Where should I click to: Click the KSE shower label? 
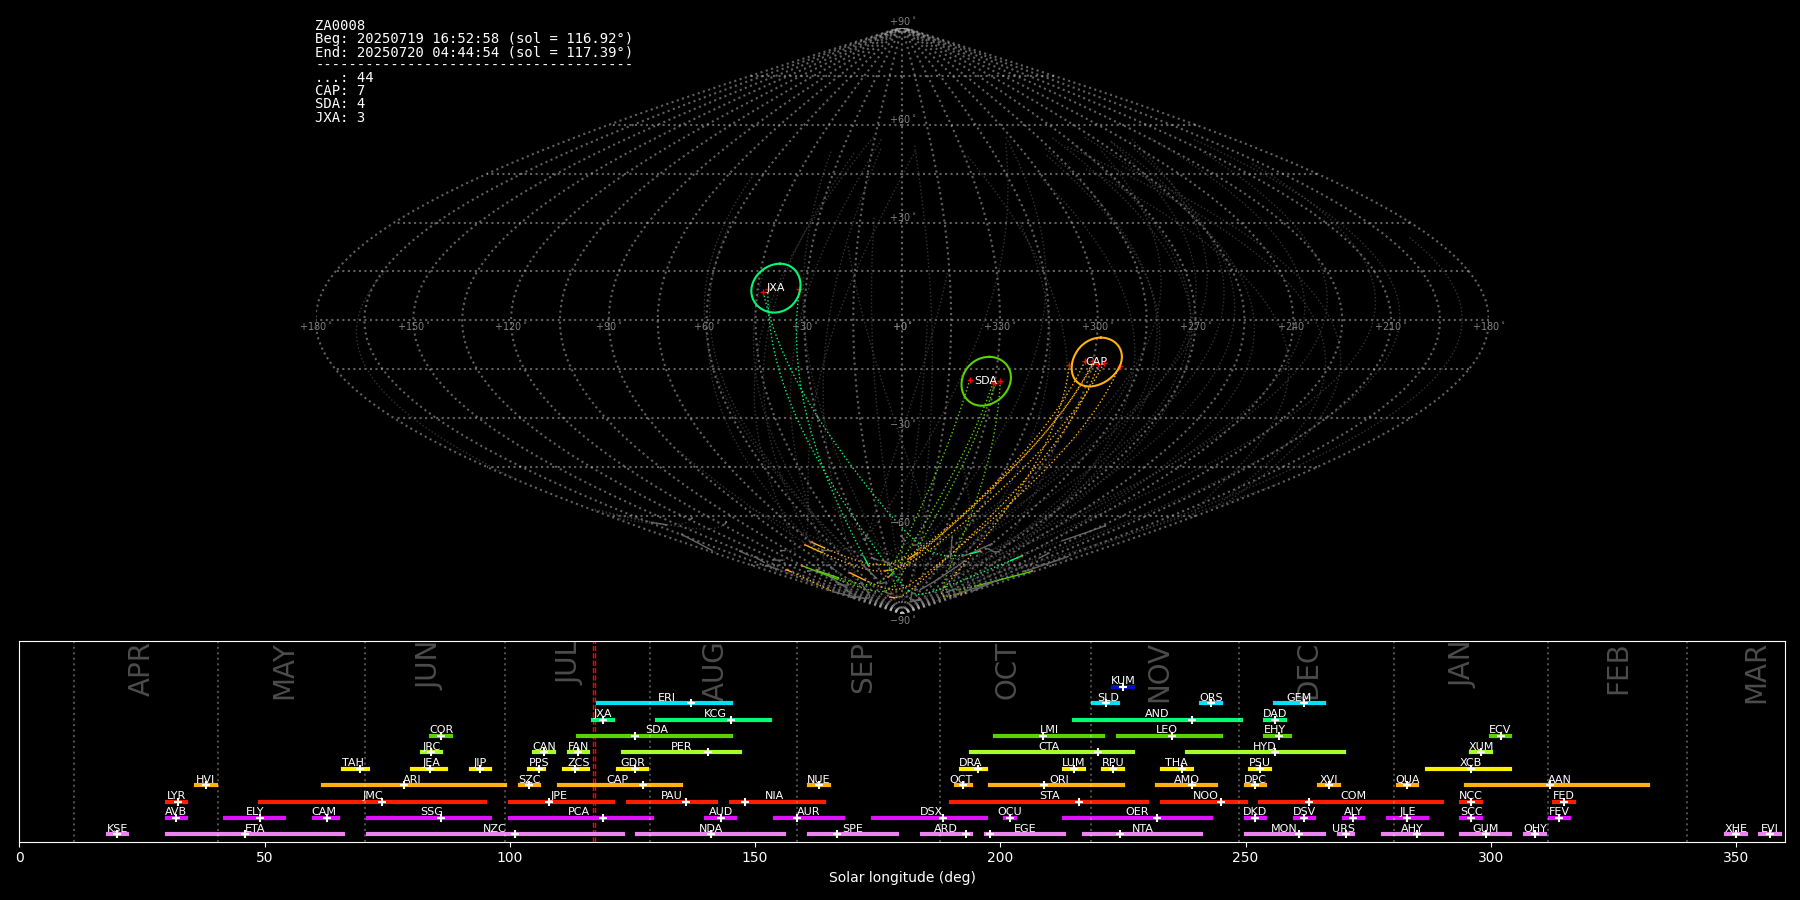click(x=117, y=829)
